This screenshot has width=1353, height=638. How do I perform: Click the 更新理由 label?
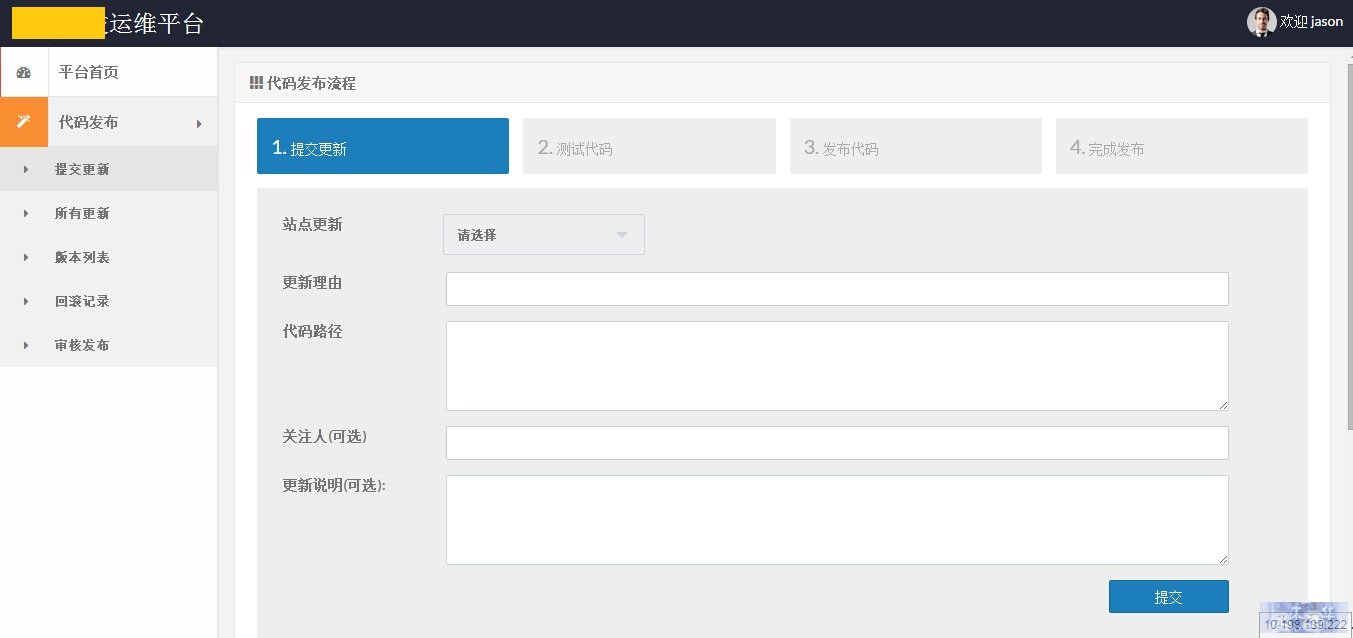point(313,283)
